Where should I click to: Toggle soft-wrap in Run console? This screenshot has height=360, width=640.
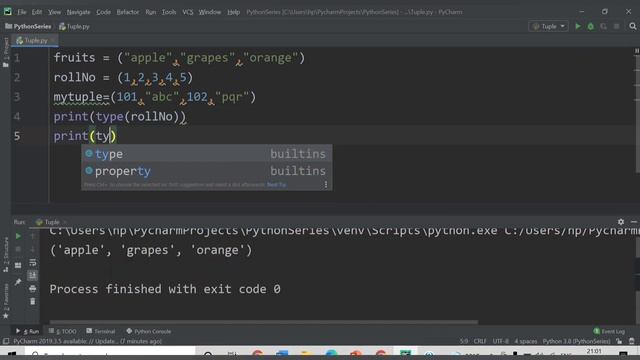tap(33, 262)
